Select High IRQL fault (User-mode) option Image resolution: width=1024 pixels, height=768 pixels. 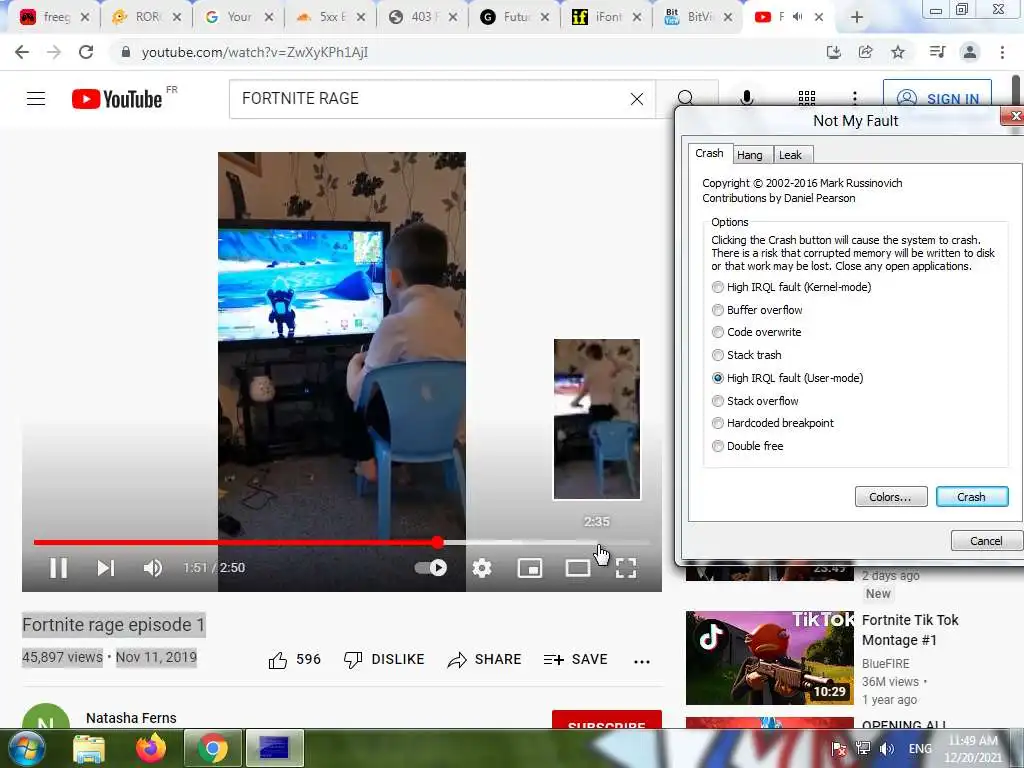point(788,378)
